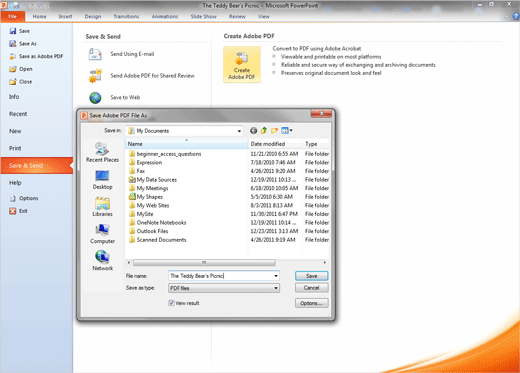Click the Save as Adobe PDF icon
This screenshot has width=520, height=373.
tap(13, 56)
